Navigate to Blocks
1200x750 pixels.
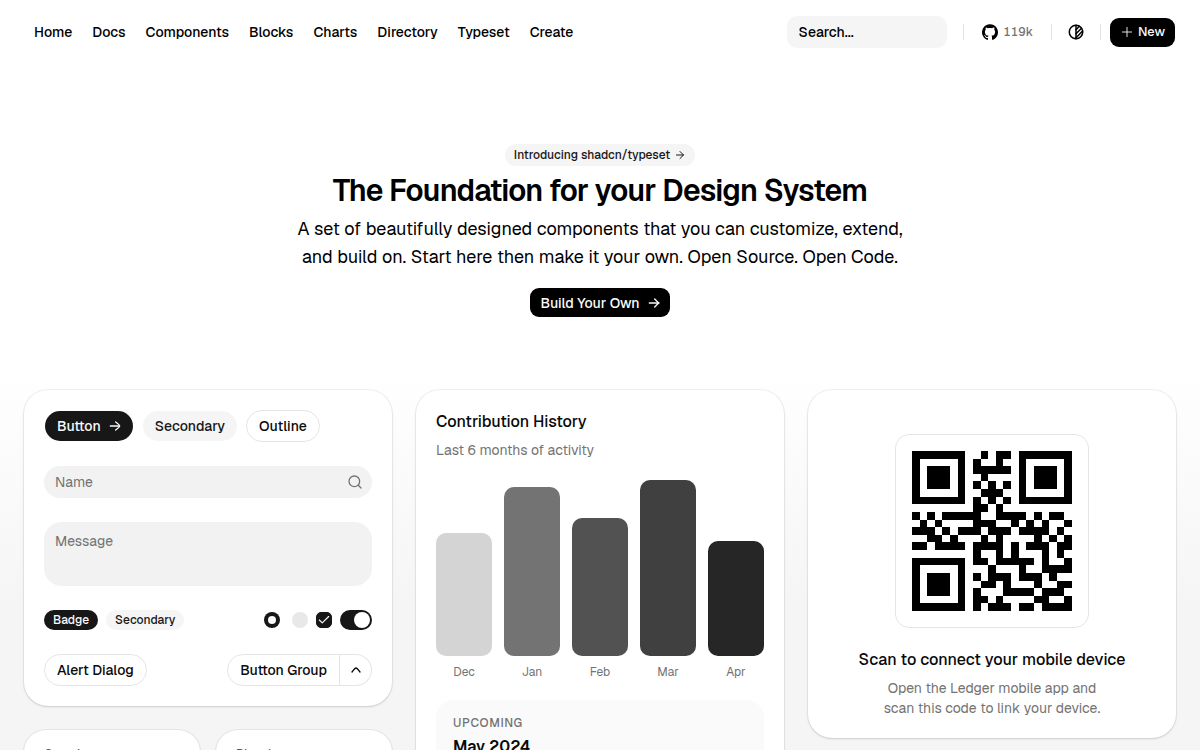[x=271, y=32]
